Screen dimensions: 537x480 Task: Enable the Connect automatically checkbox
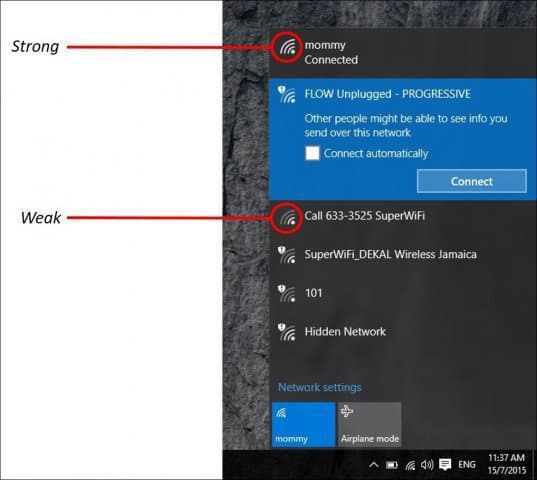312,153
